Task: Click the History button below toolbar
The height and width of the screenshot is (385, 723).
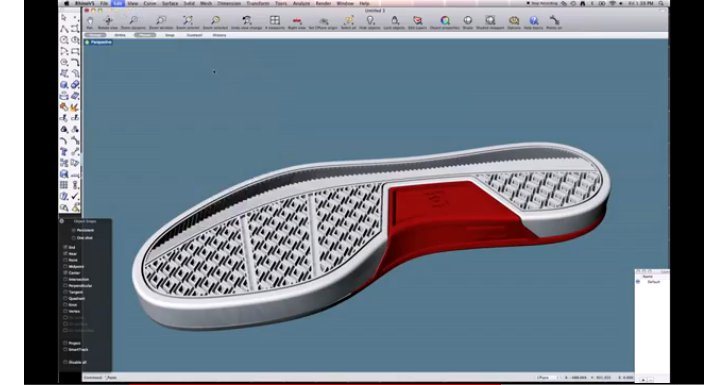Action: pyautogui.click(x=219, y=35)
